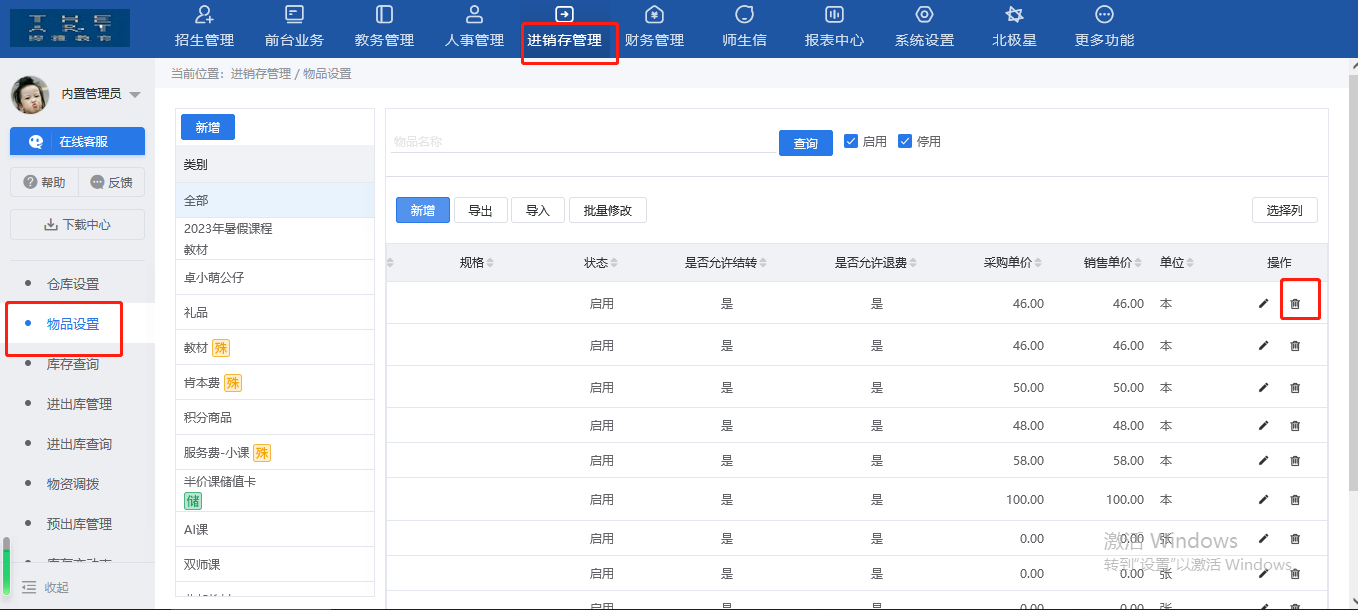Image resolution: width=1358 pixels, height=610 pixels.
Task: Select the 2023年暑假课程教材 category
Action: (275, 239)
